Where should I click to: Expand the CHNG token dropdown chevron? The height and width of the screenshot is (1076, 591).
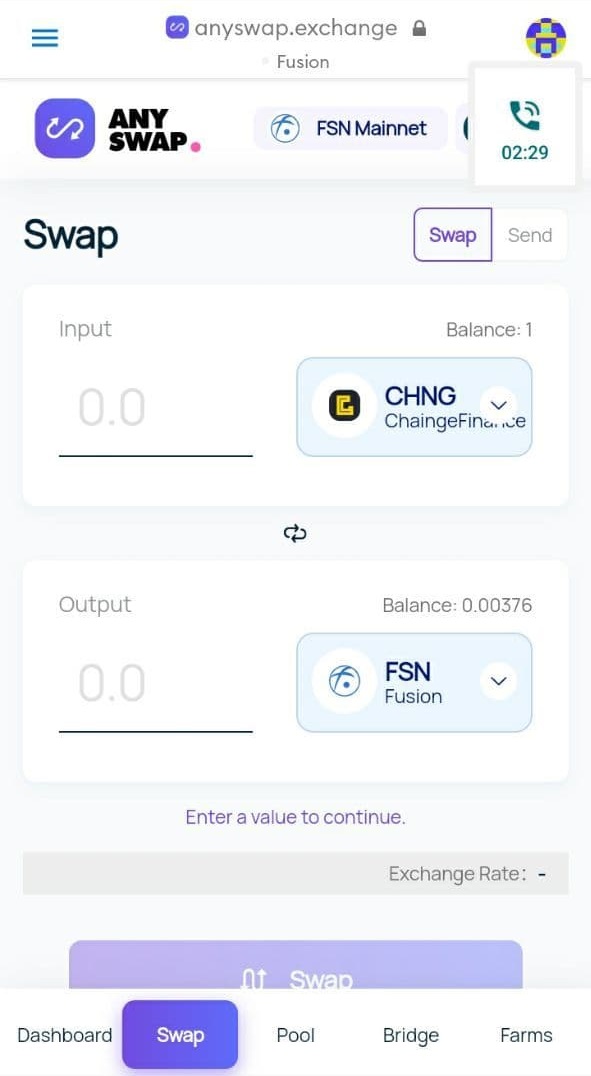click(x=498, y=406)
